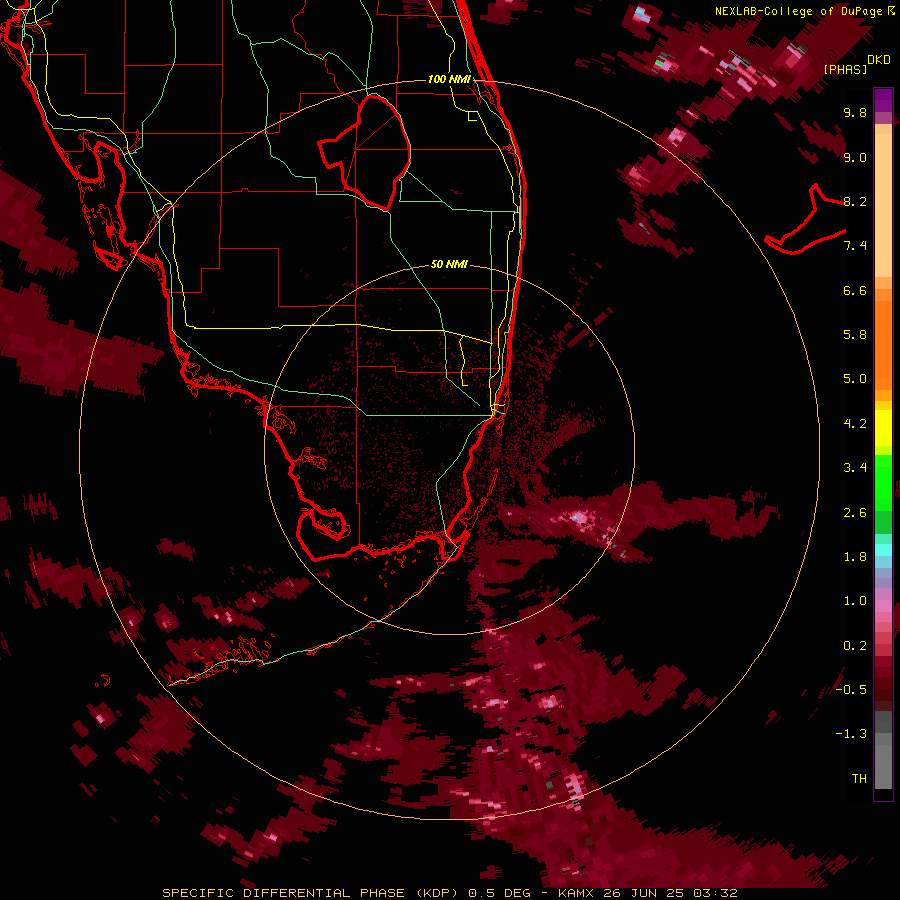Click the SPECIFIC DIFFERENTIAL PHASE (KDP) caption text
This screenshot has height=900, width=900.
[x=308, y=893]
